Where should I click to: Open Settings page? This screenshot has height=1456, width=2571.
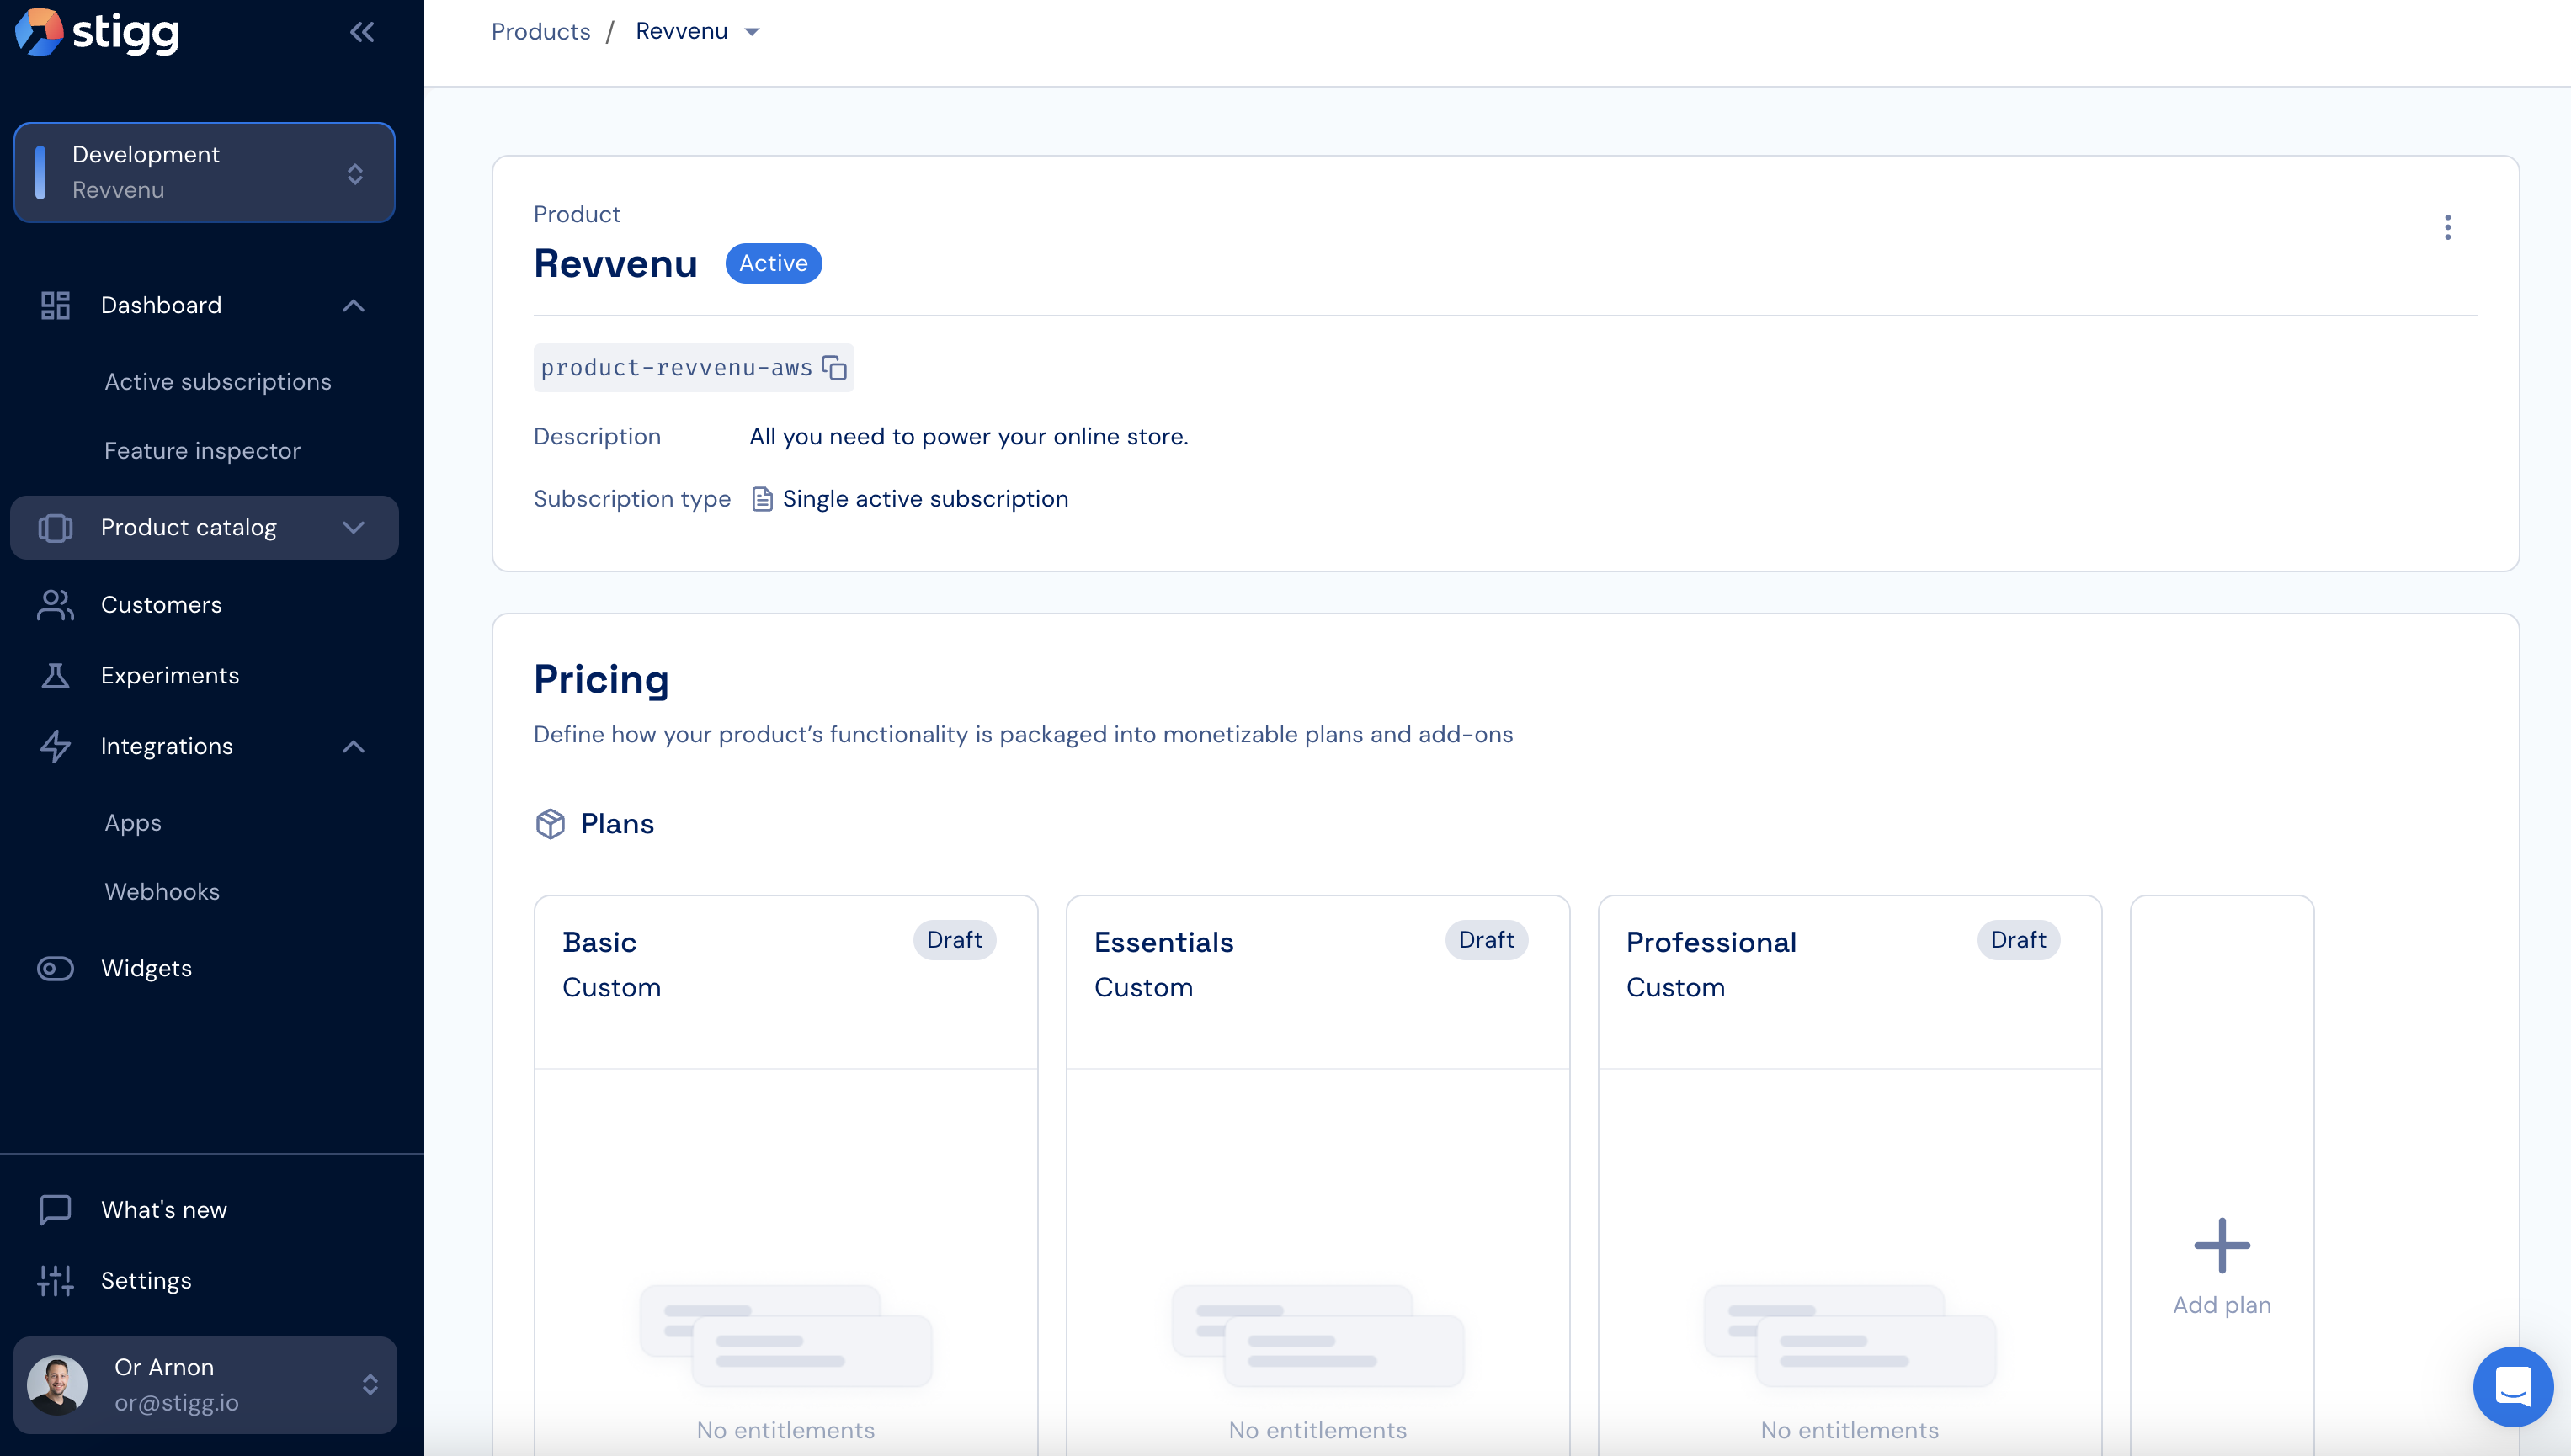coord(146,1280)
